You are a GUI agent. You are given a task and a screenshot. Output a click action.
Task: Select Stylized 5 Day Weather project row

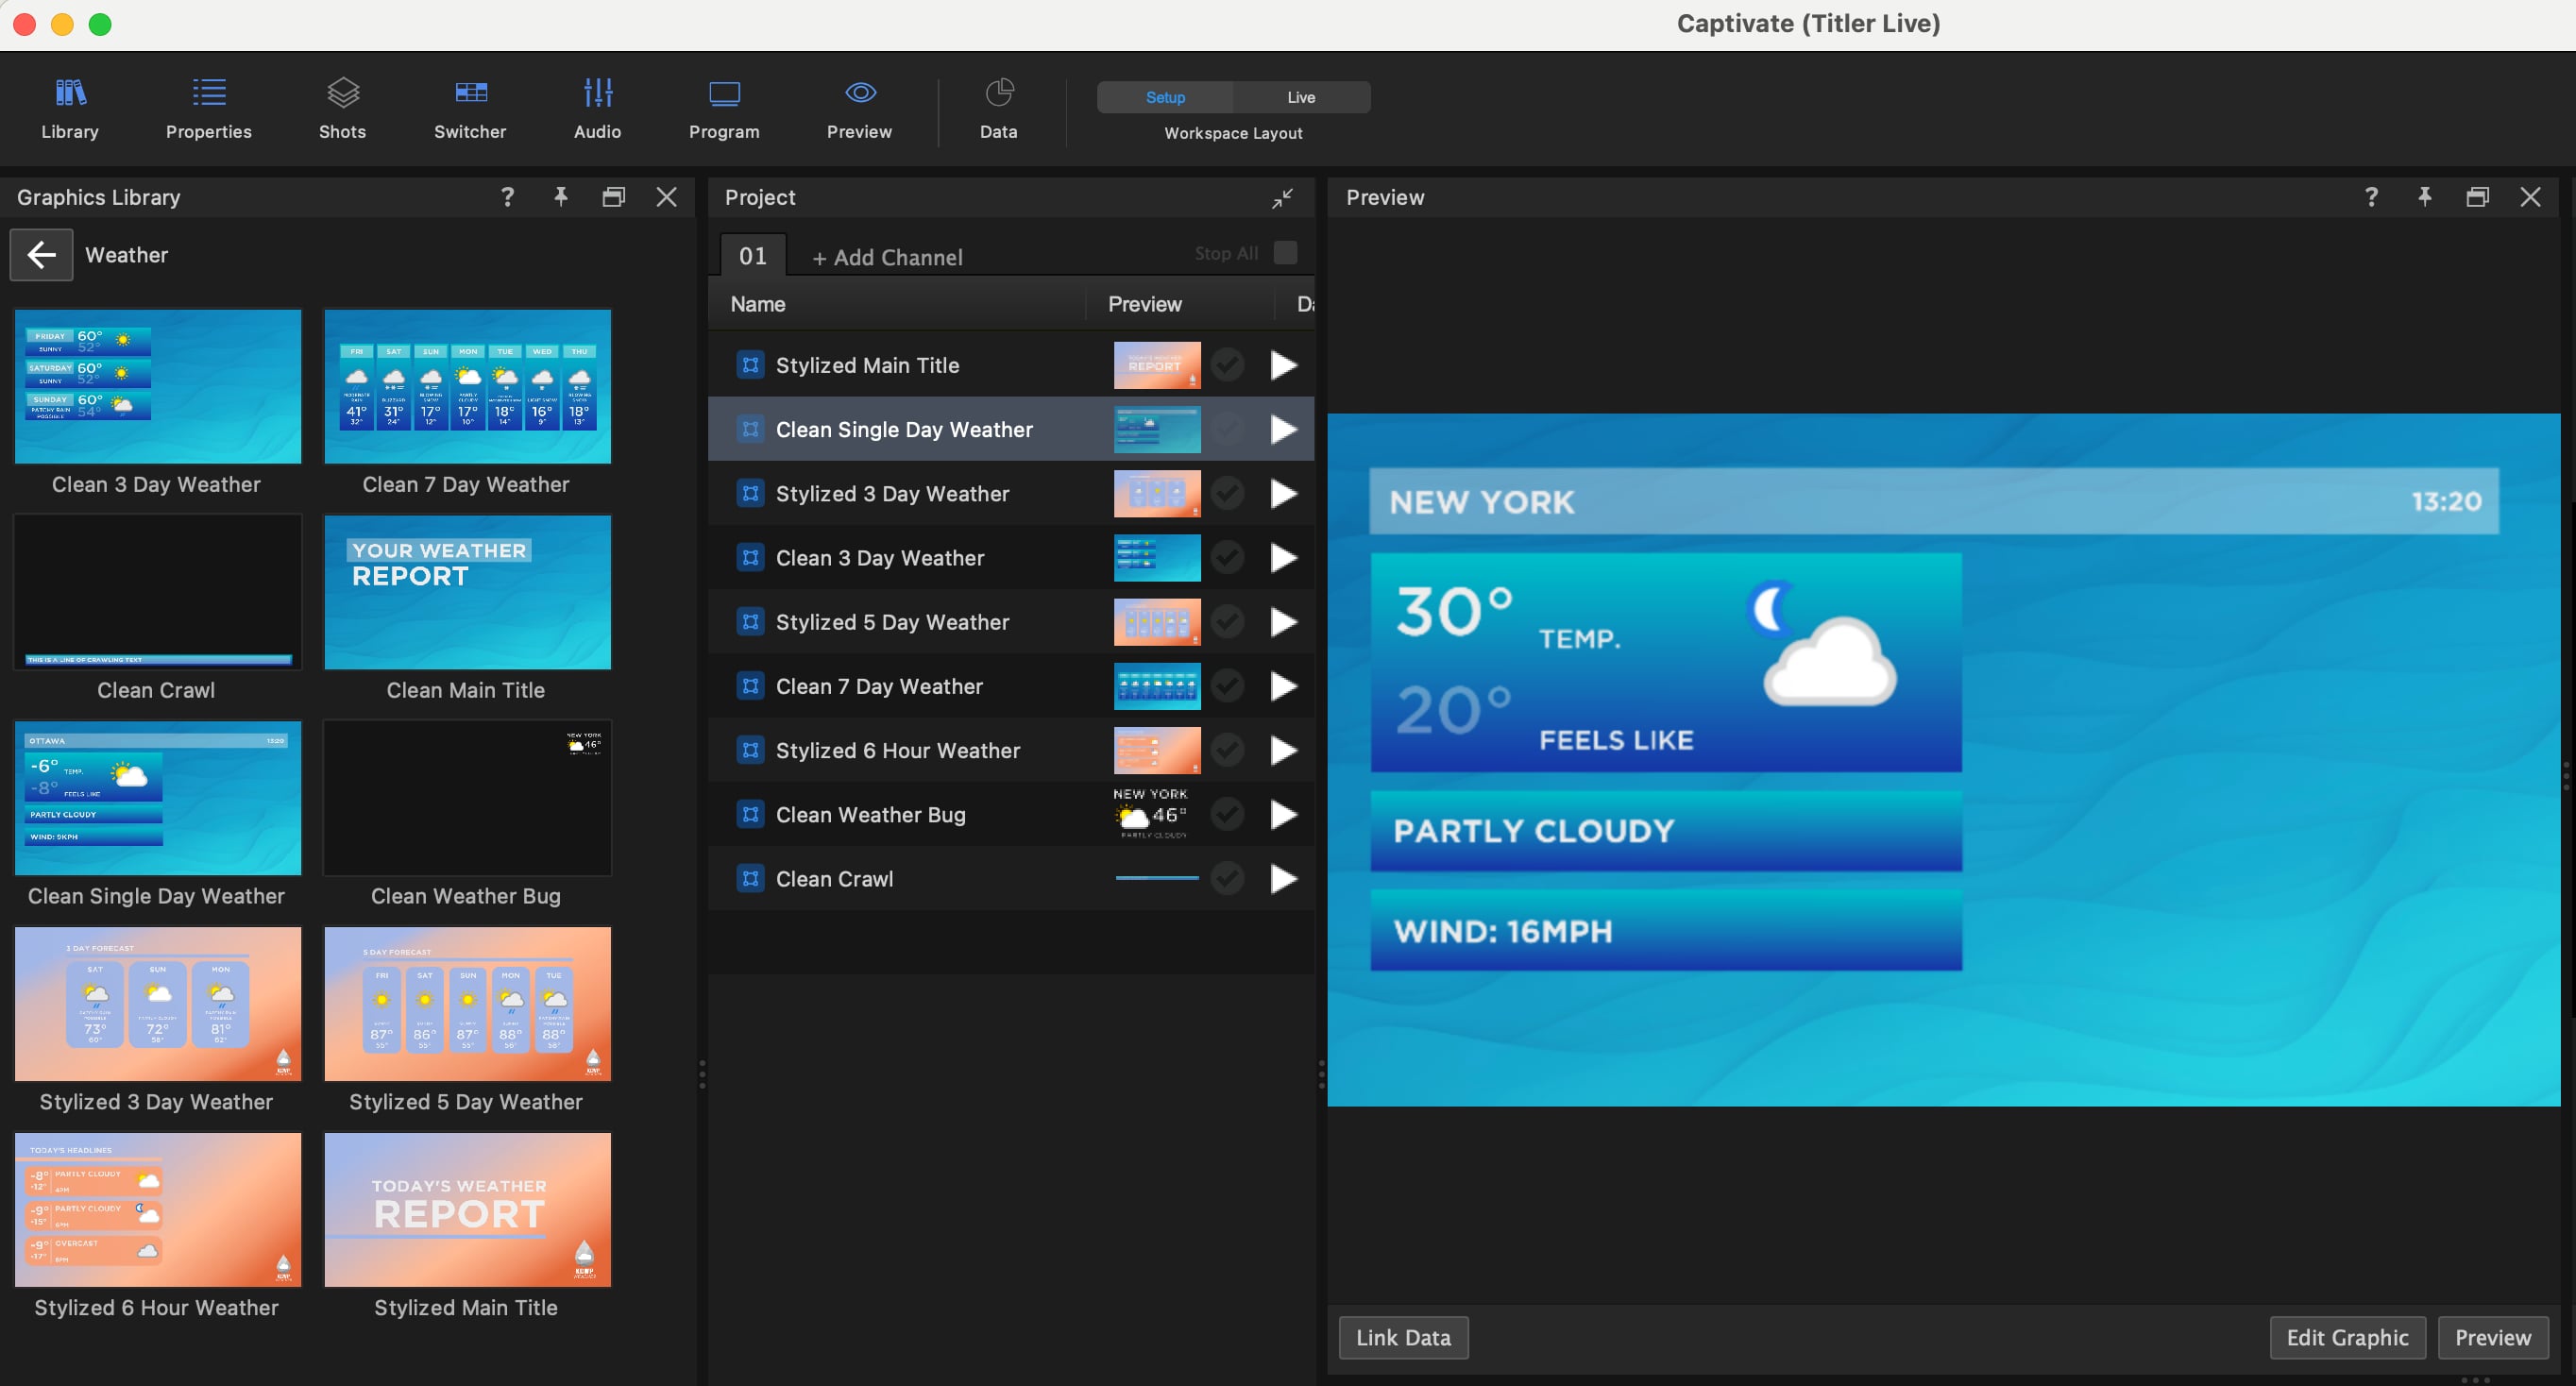click(x=1010, y=622)
